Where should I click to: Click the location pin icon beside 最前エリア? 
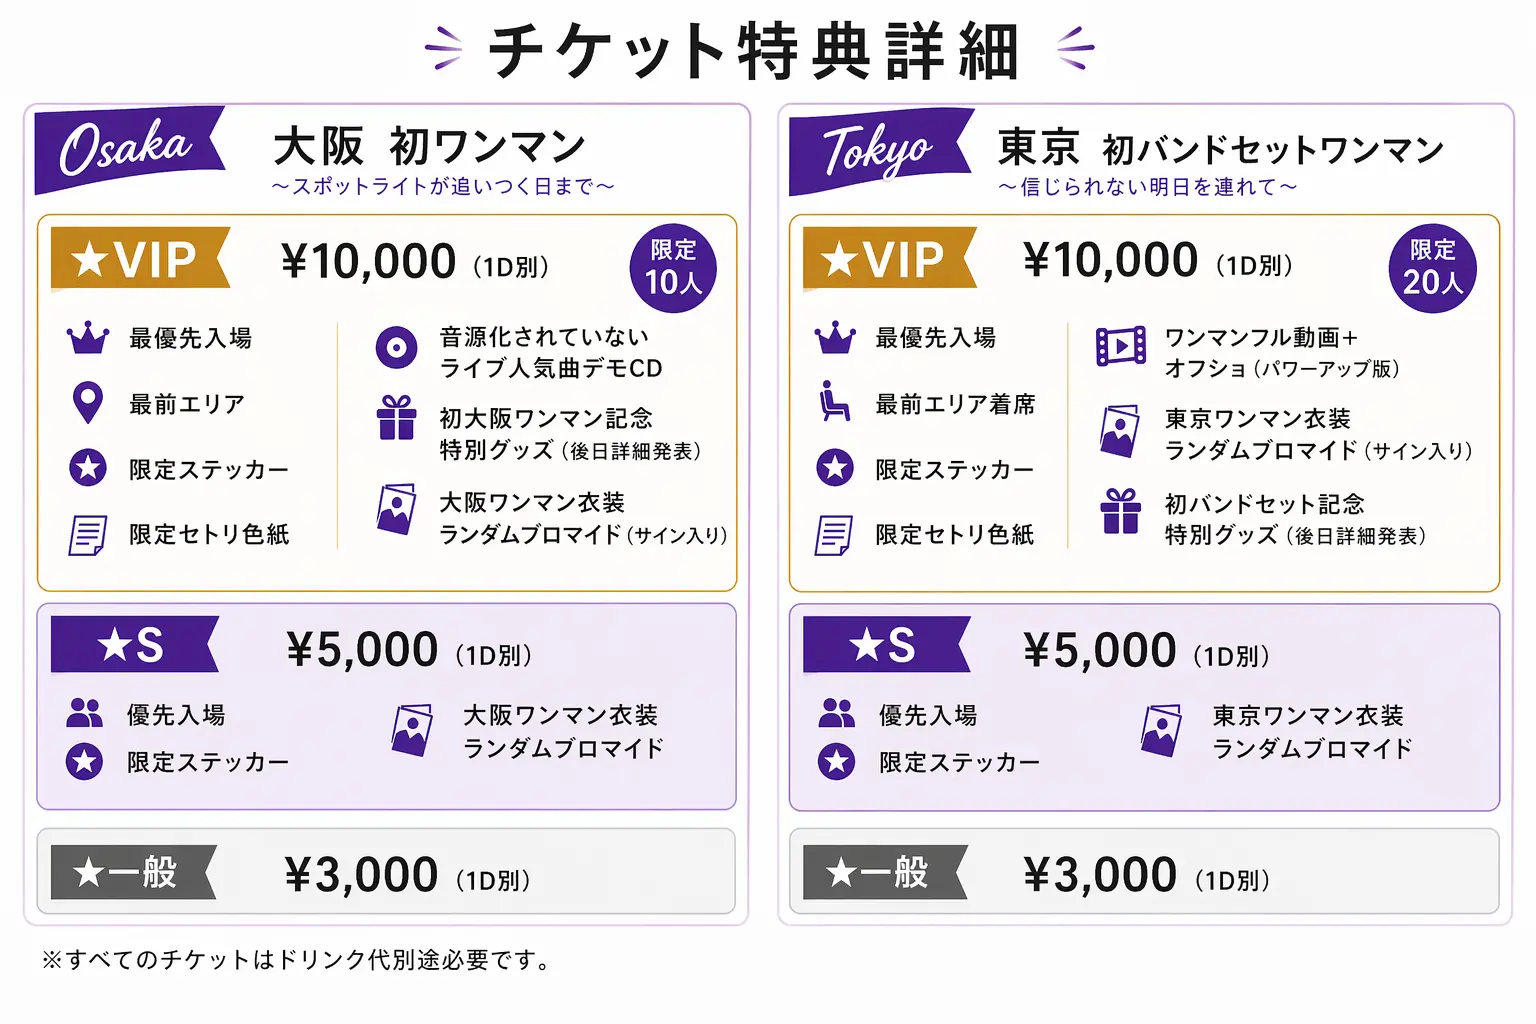88,403
